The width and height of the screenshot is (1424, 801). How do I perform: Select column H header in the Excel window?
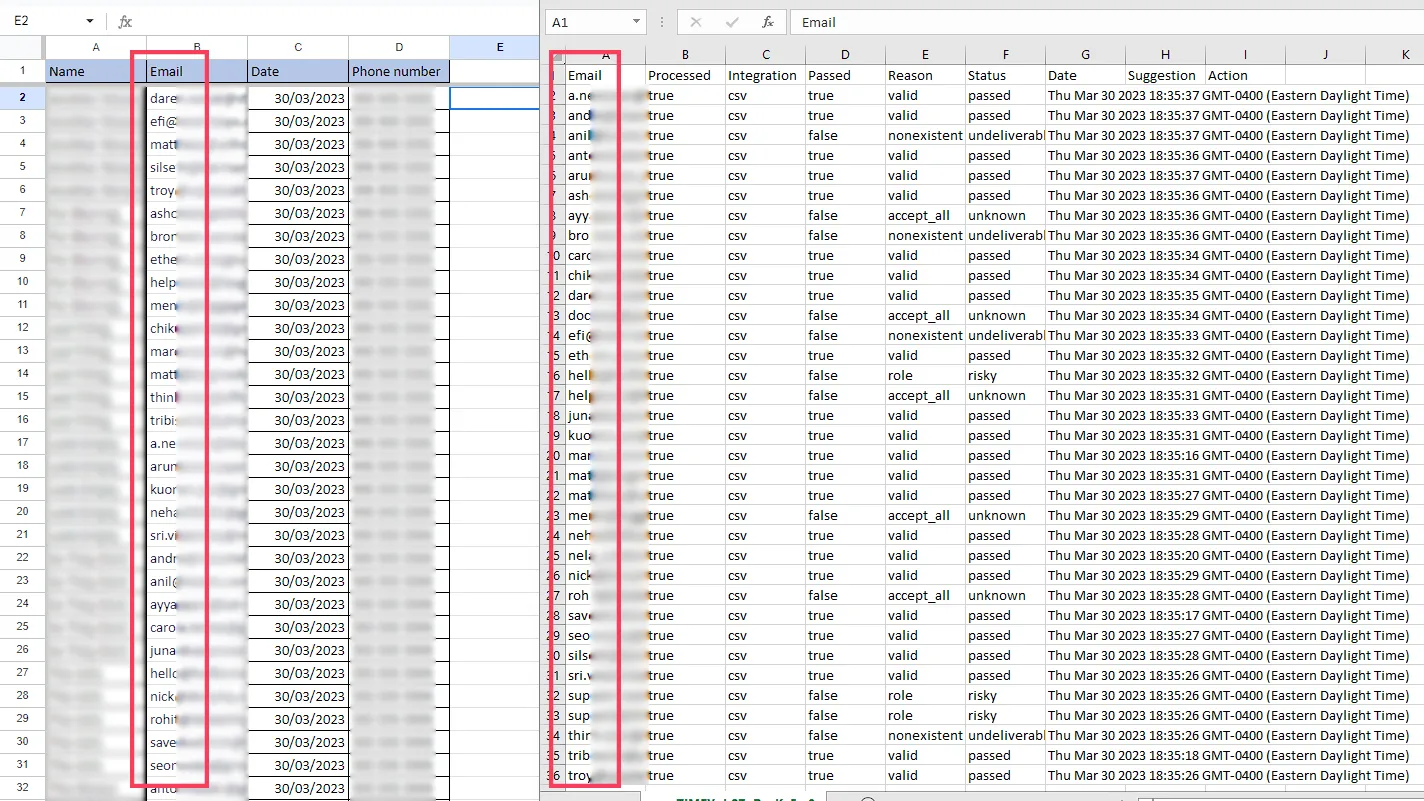coord(1165,56)
